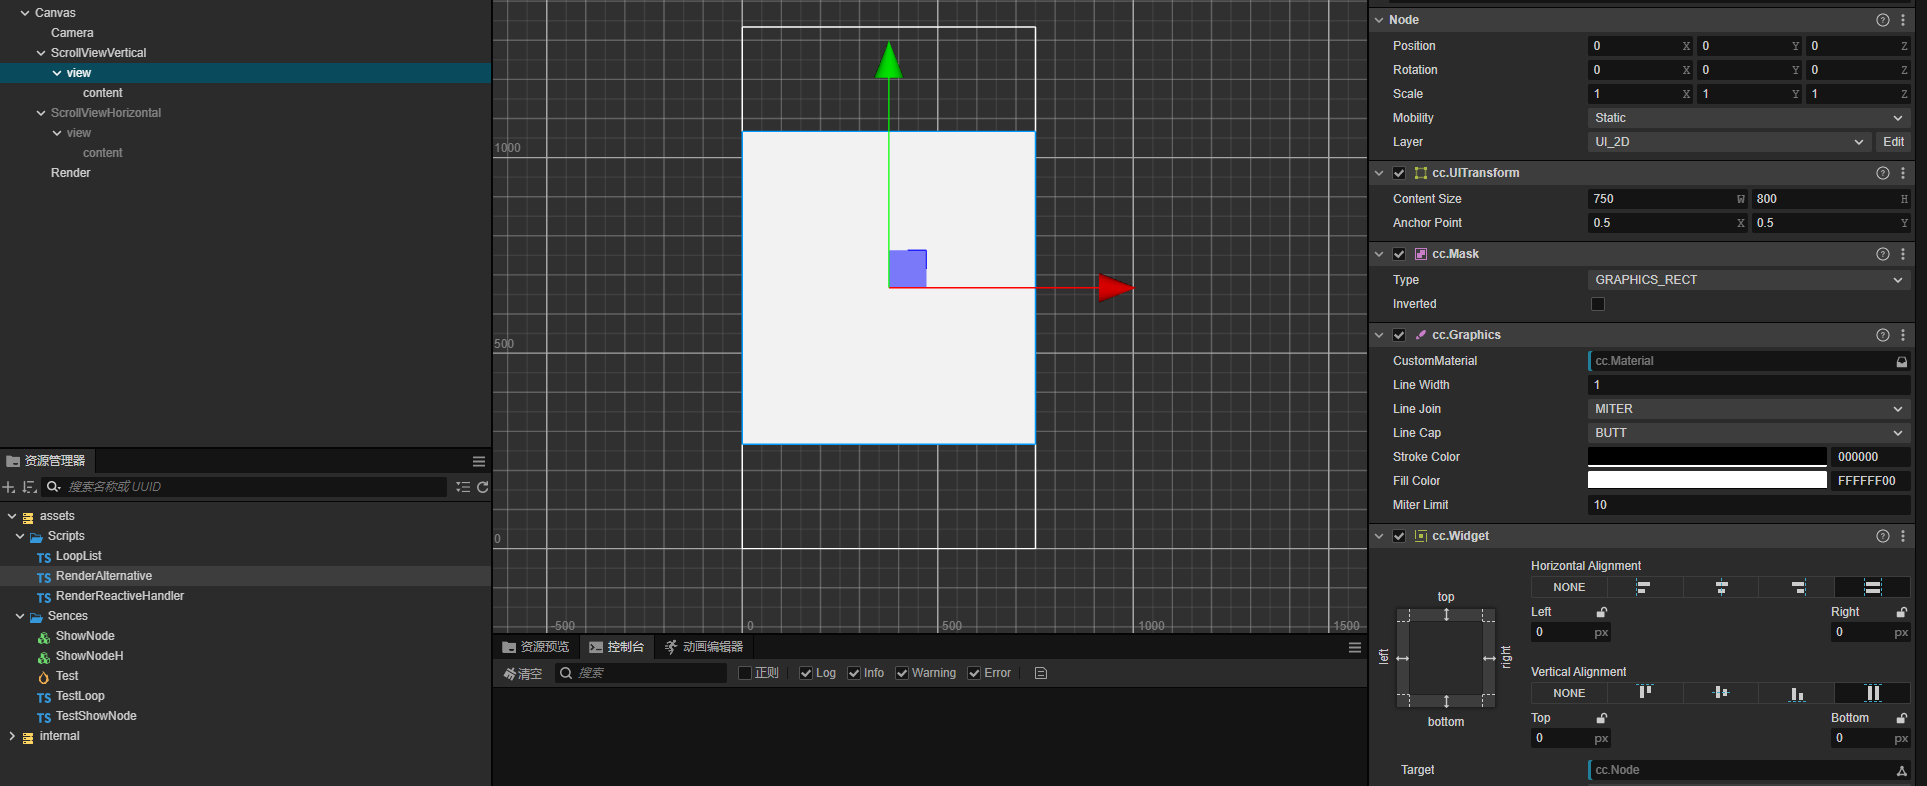Collapse the ScrollViewVertical node
Screen dimensions: 1927x786
(x=41, y=53)
